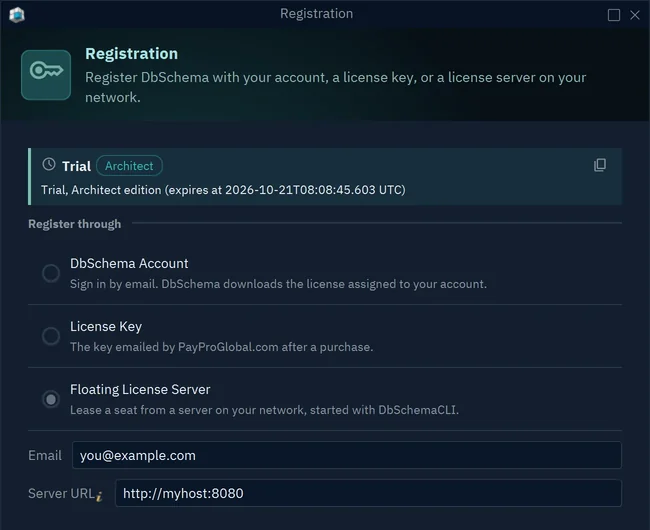Focus the Email input field
The image size is (650, 530).
(x=347, y=455)
